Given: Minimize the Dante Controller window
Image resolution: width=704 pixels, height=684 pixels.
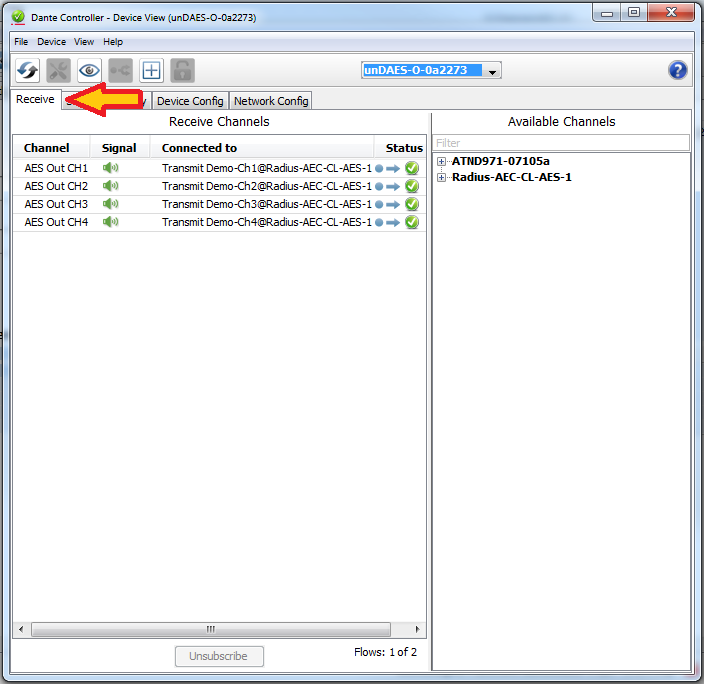Looking at the screenshot, I should 607,12.
